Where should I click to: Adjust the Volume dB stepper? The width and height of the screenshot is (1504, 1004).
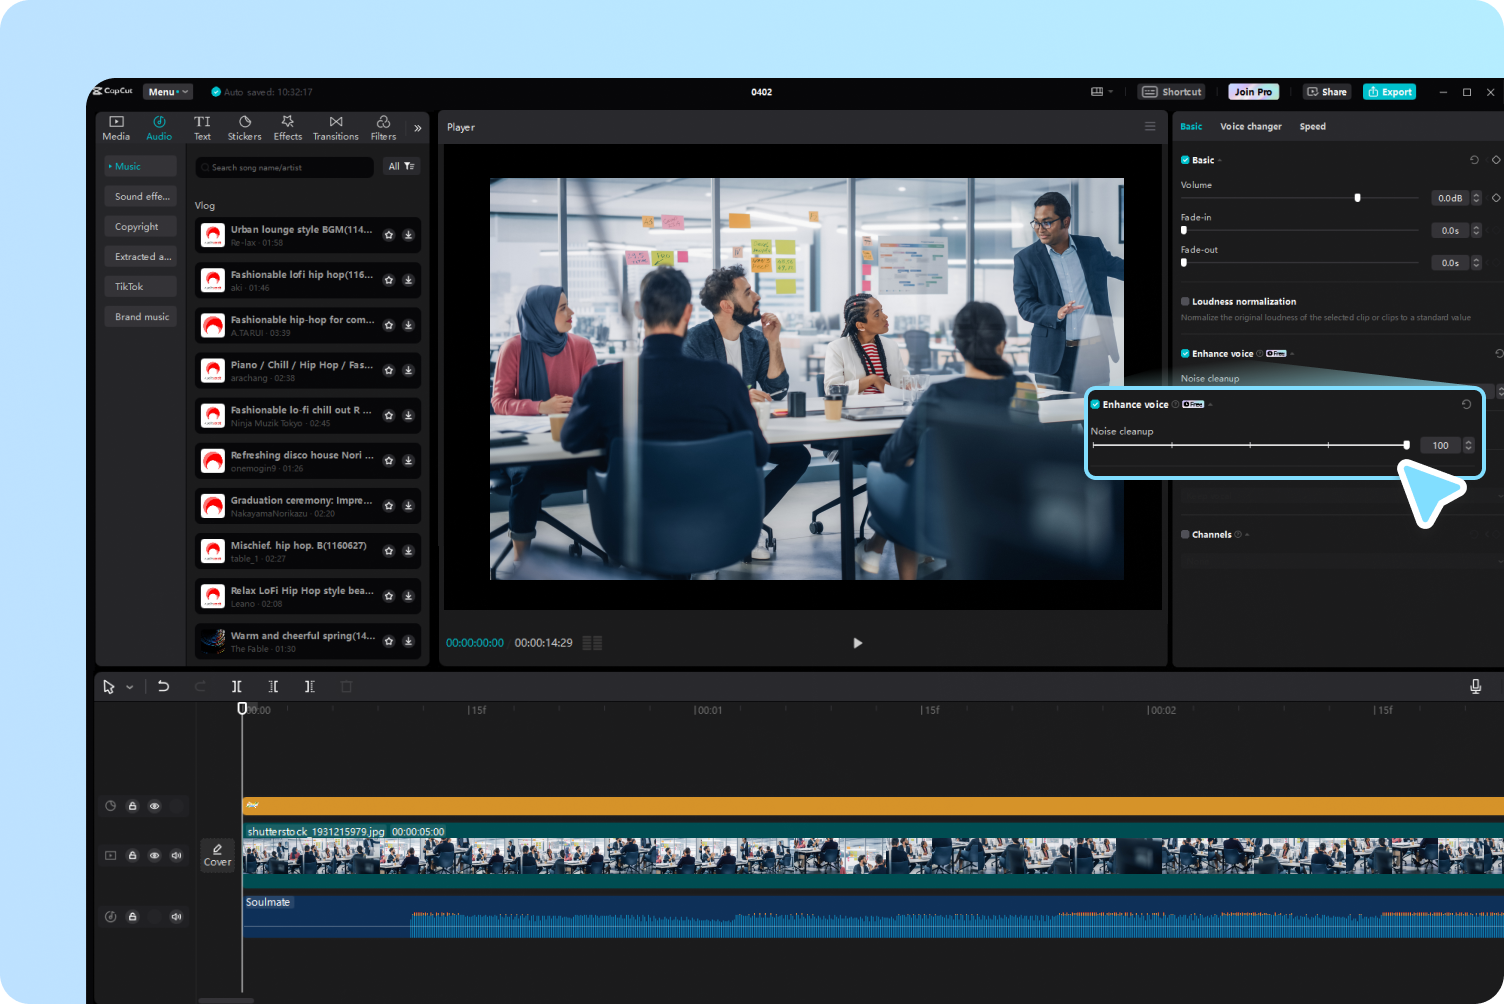click(1476, 198)
